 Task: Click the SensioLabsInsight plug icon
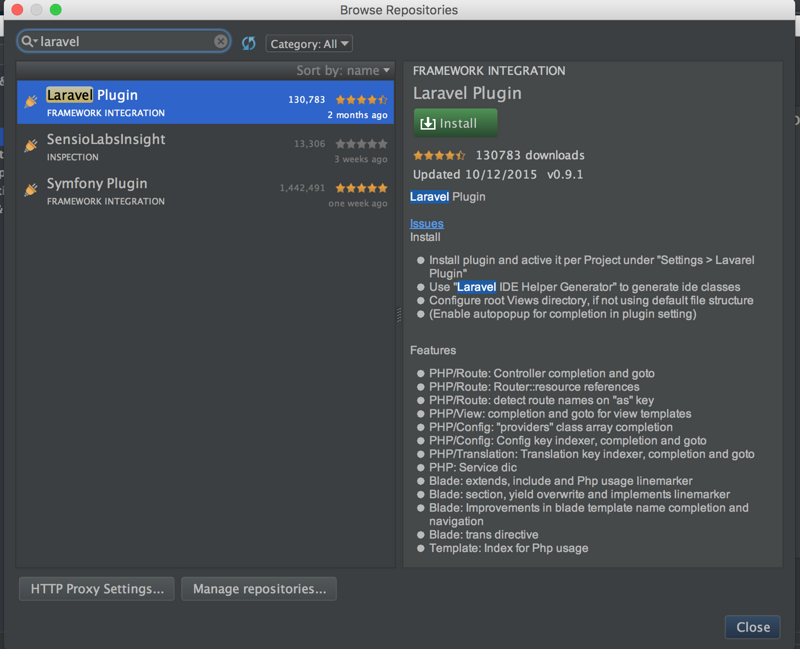pyautogui.click(x=31, y=146)
